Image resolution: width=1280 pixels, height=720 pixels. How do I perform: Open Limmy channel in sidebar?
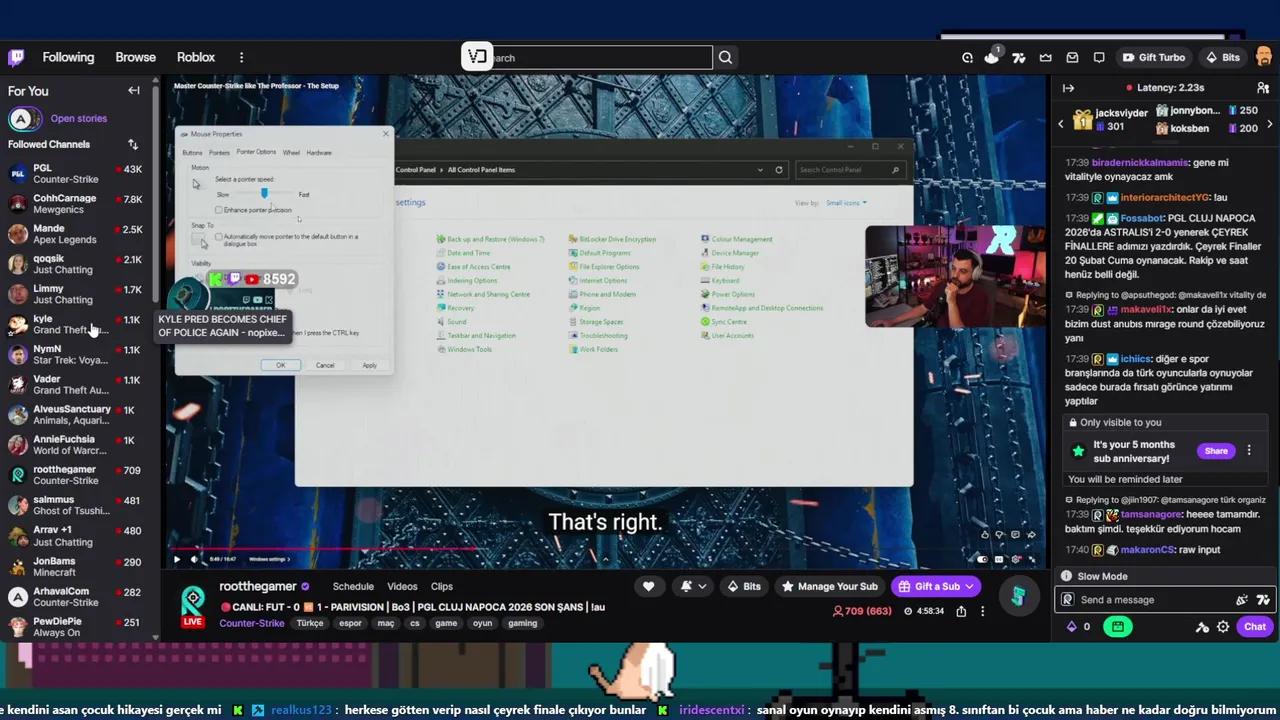(x=78, y=294)
